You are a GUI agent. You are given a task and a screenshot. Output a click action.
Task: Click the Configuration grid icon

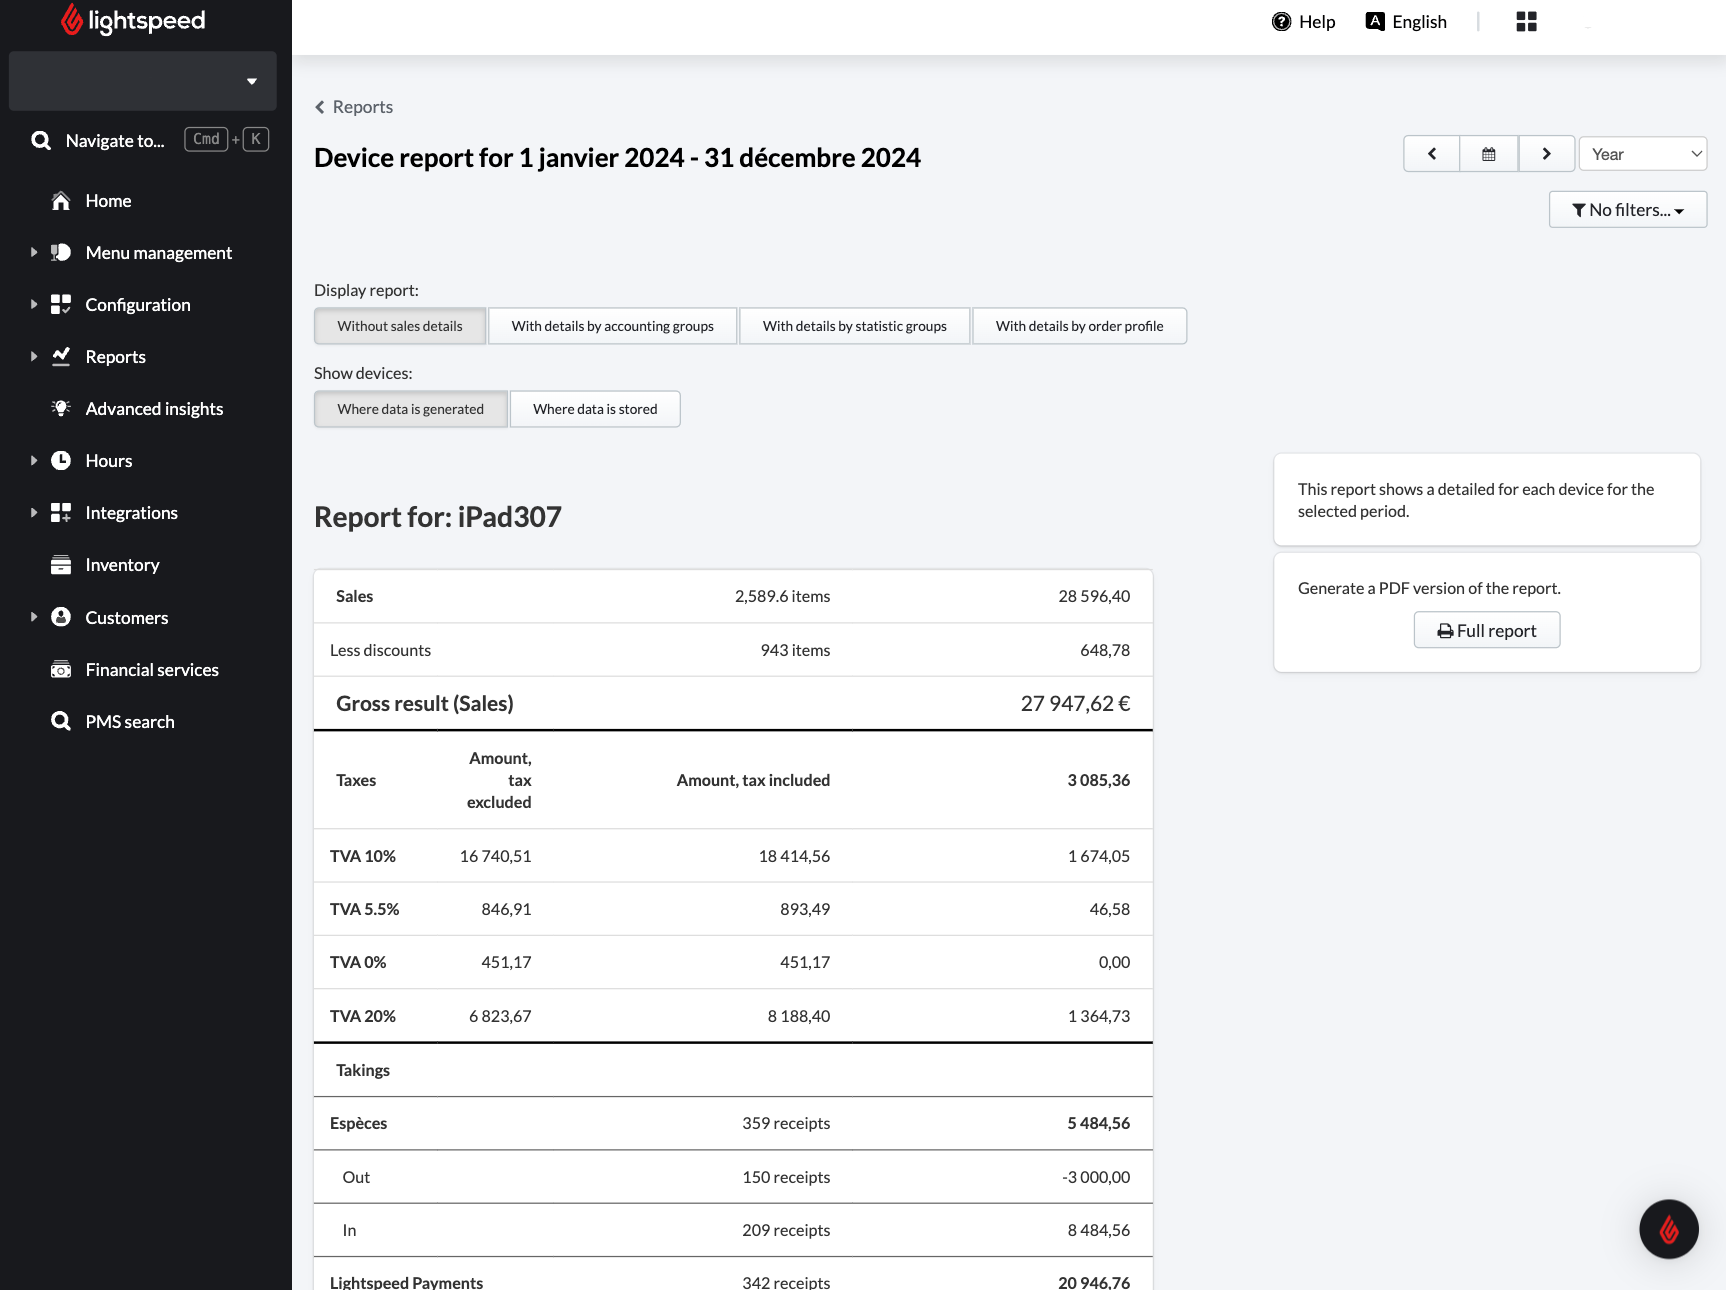(x=61, y=305)
